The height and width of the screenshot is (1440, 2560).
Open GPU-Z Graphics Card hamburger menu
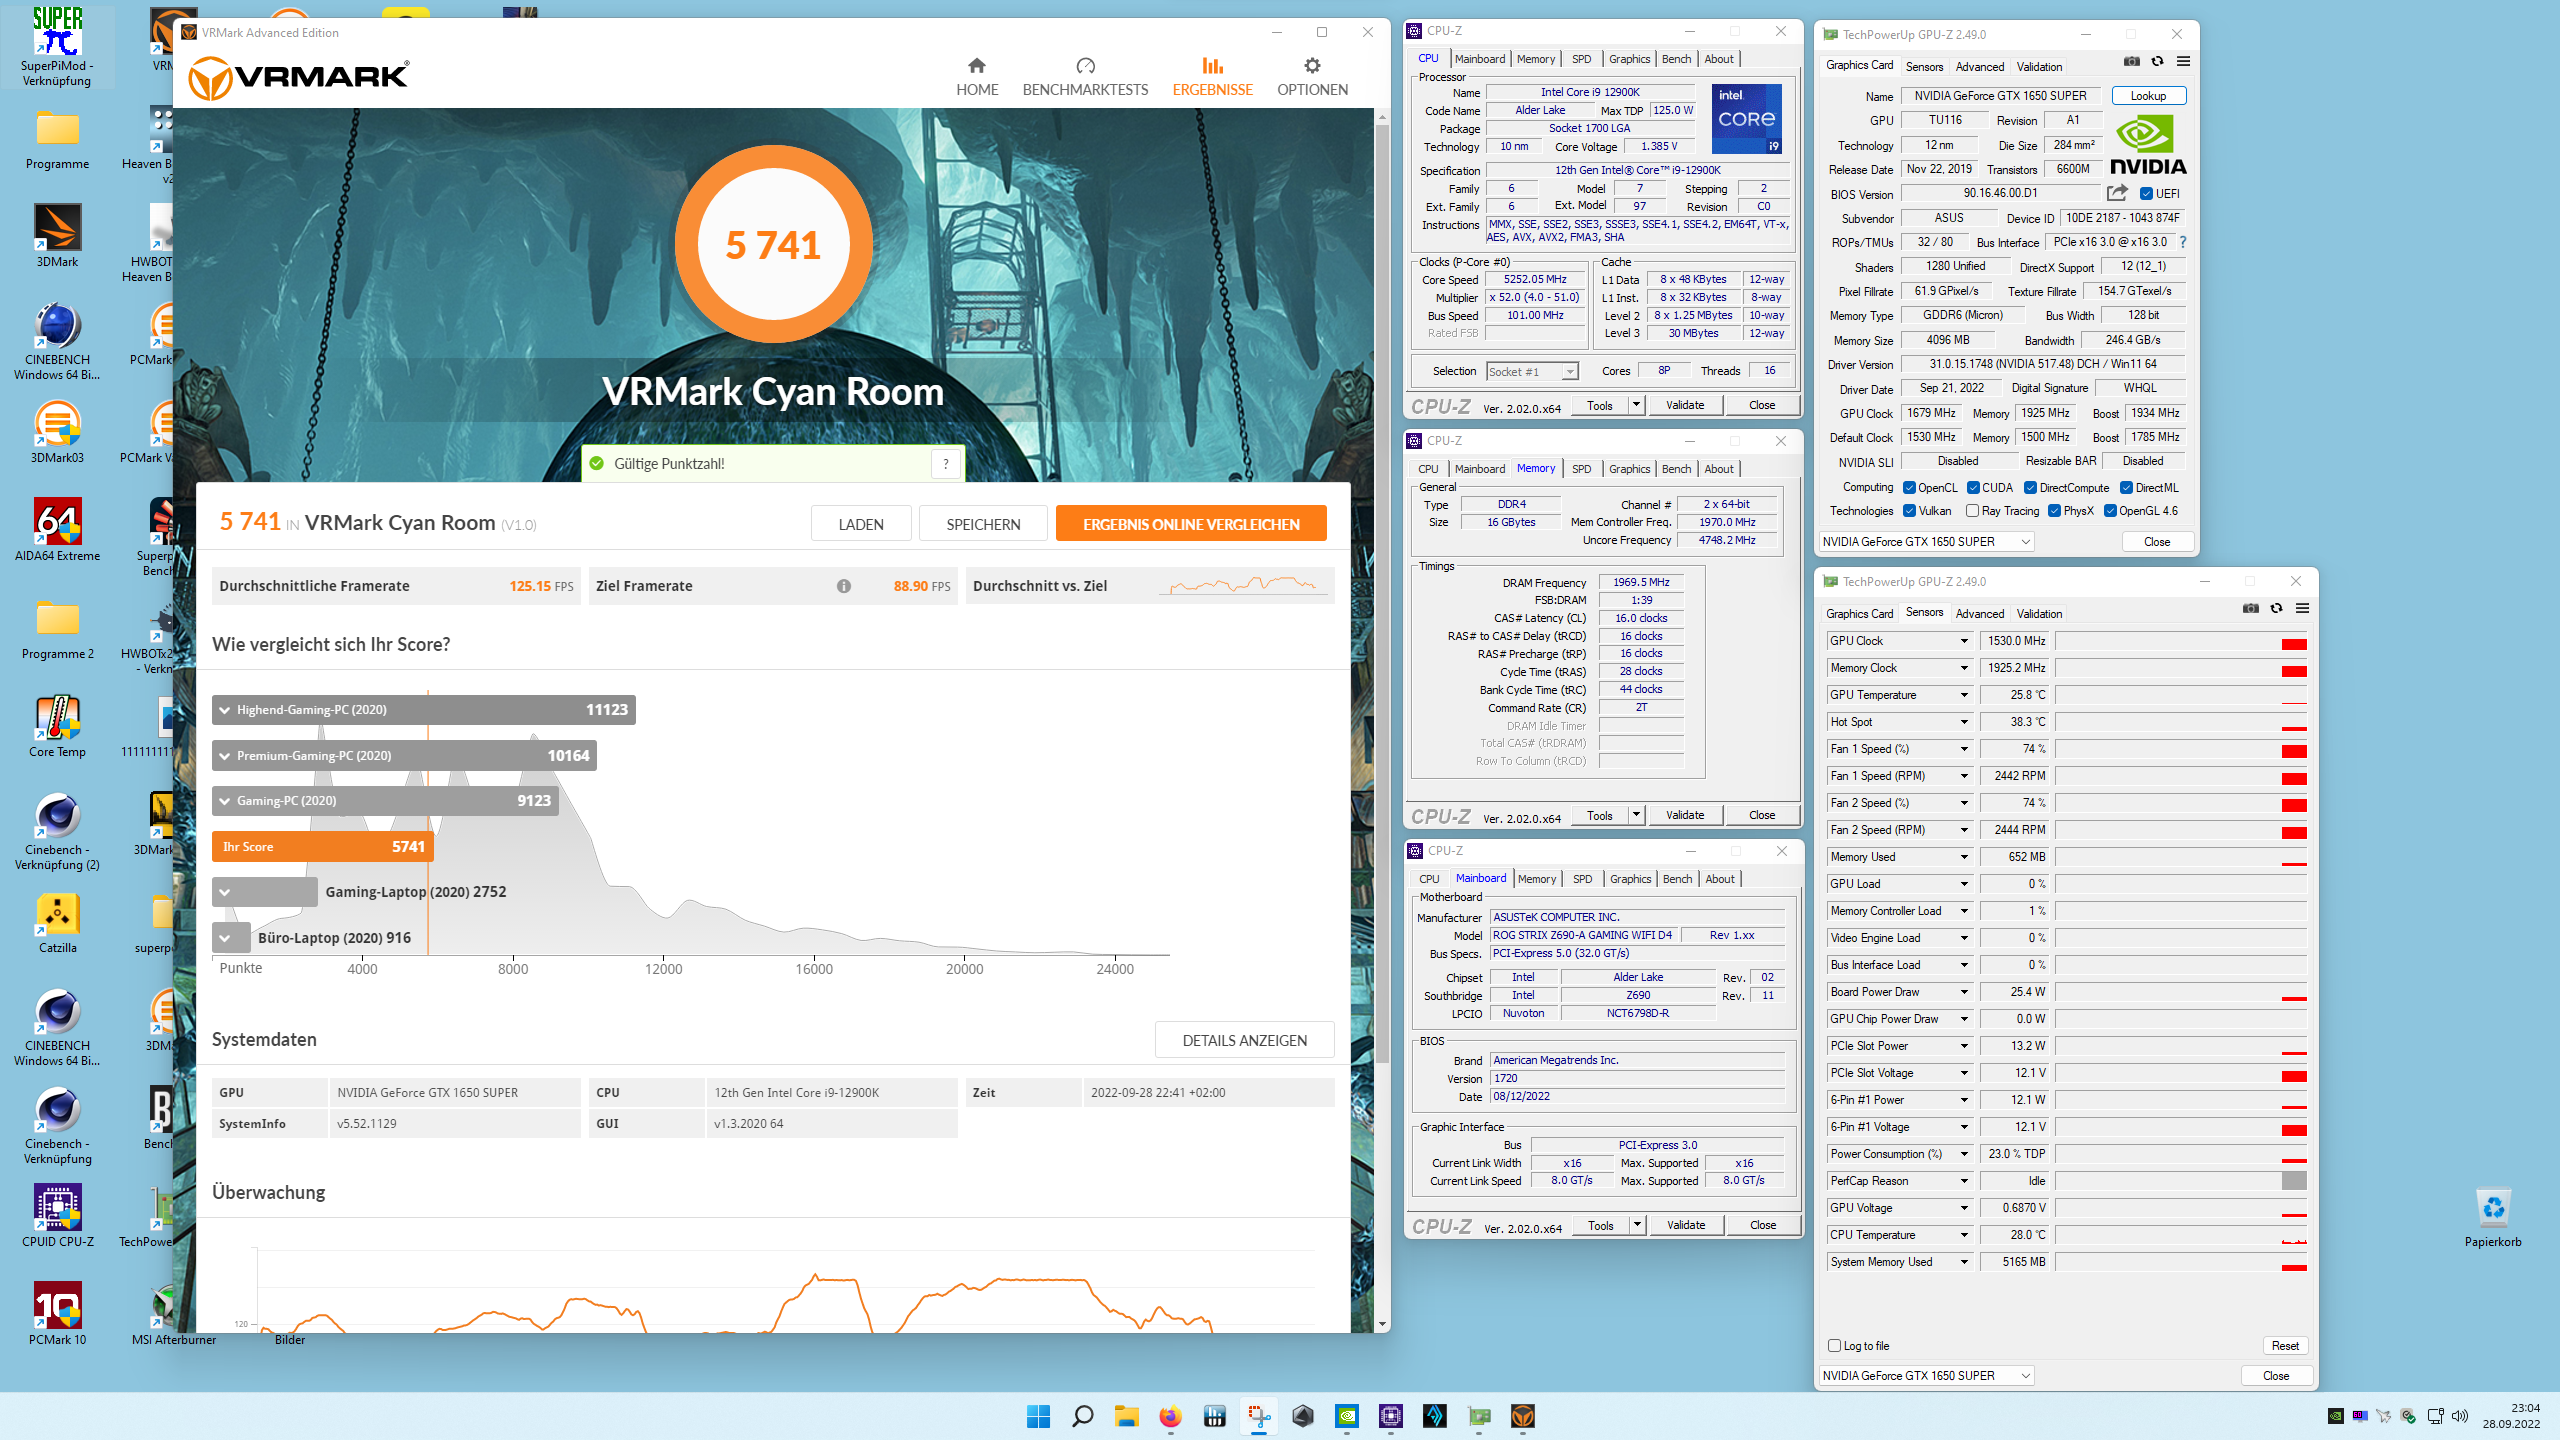click(2183, 62)
